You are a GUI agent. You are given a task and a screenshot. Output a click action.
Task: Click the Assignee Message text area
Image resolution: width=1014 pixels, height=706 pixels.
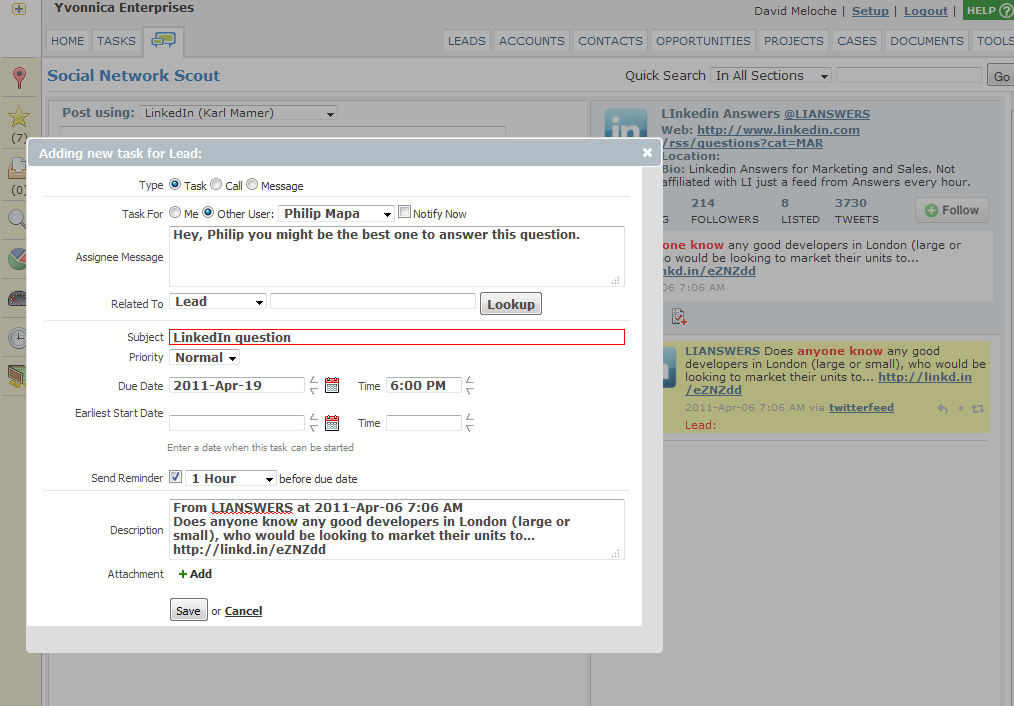point(397,256)
